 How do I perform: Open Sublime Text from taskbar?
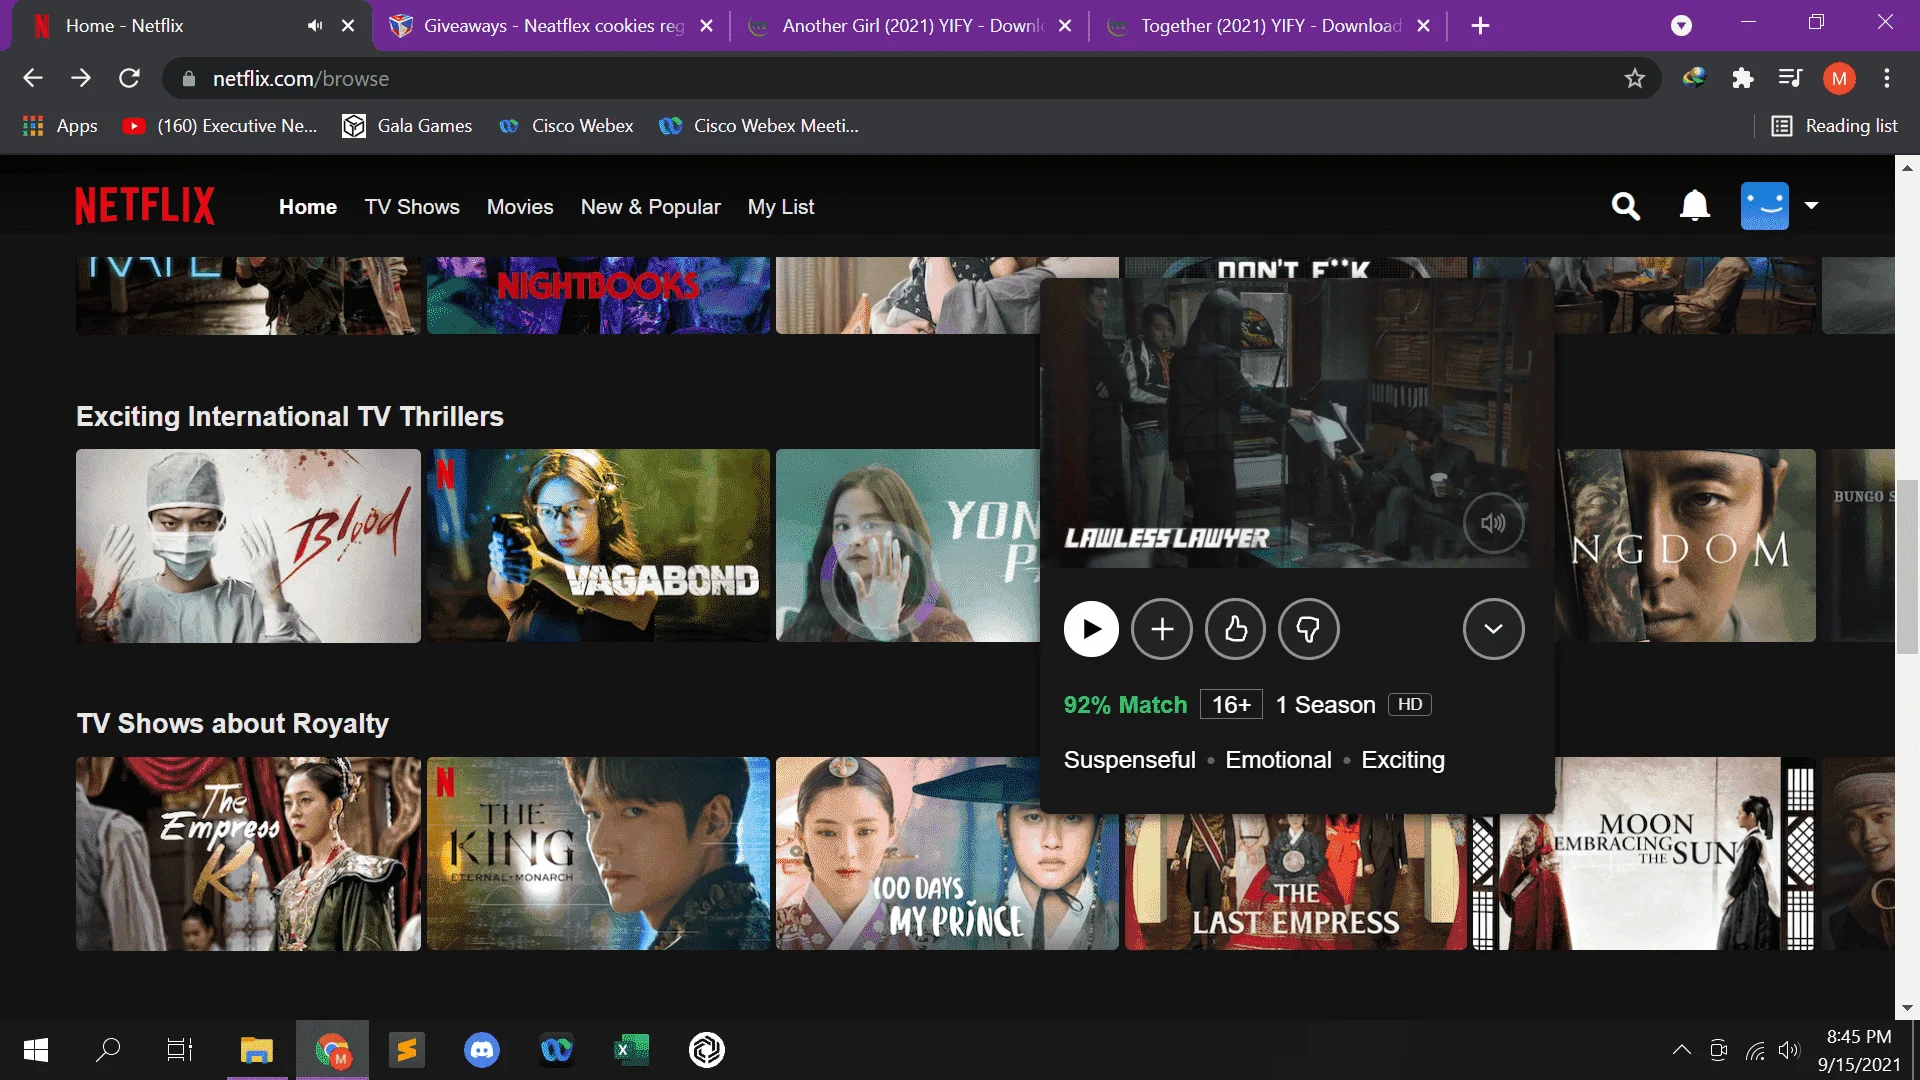407,1050
